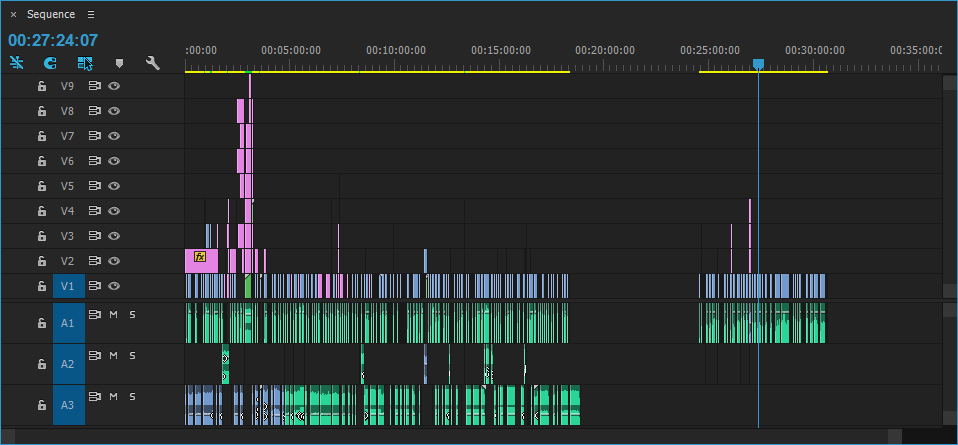Hide track V1 output eye
Screen dimensions: 958x445
tap(114, 285)
